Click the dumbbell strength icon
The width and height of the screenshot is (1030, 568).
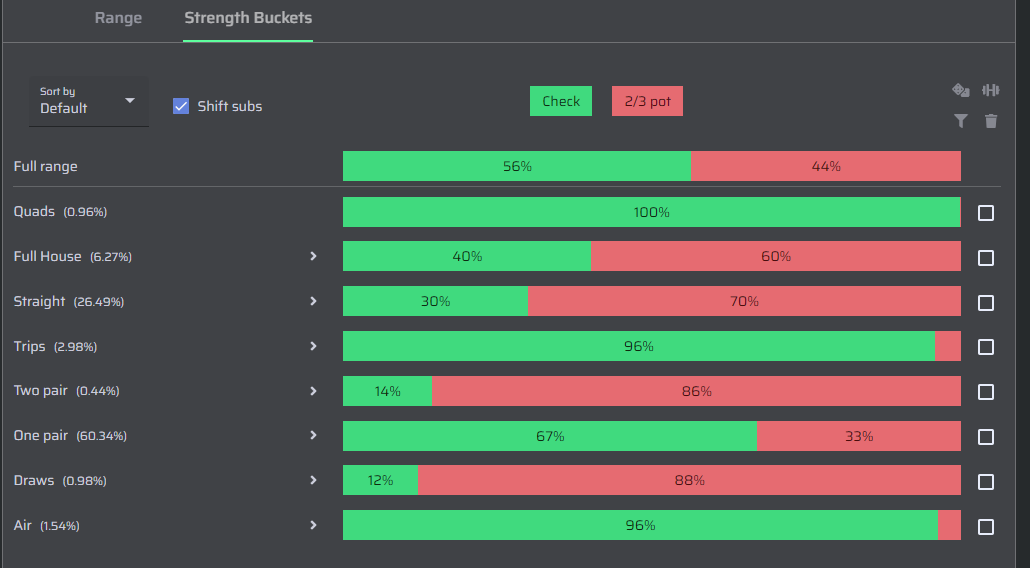991,91
